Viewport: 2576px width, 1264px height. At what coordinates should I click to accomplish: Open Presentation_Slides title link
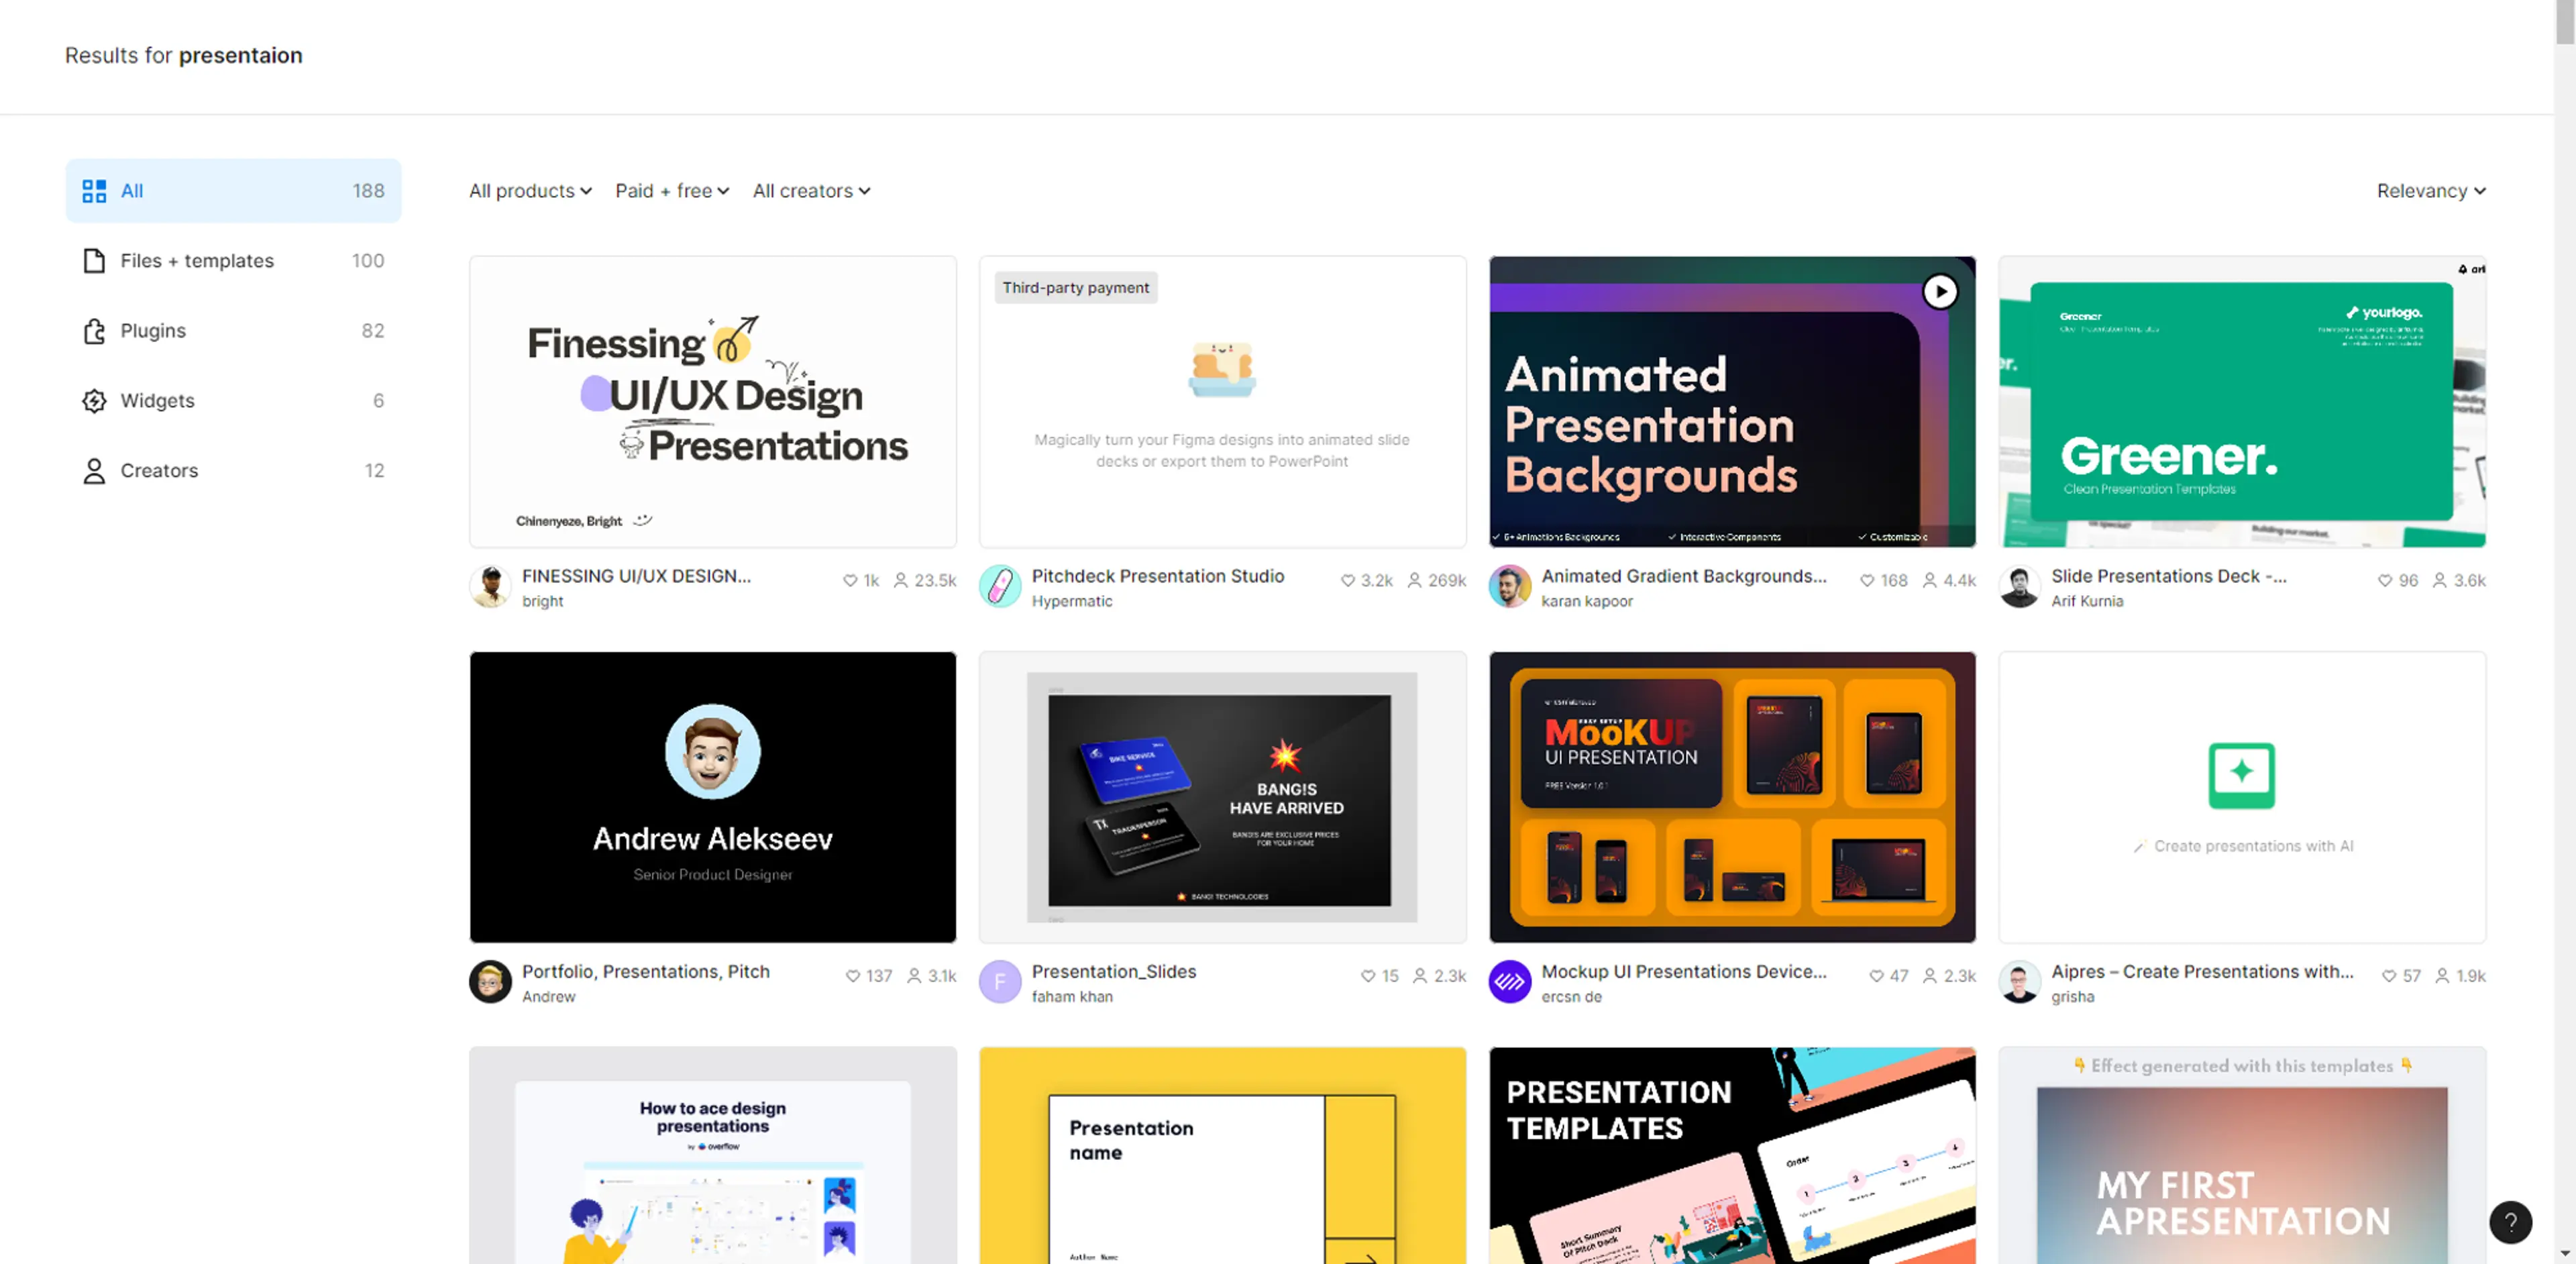1114,972
